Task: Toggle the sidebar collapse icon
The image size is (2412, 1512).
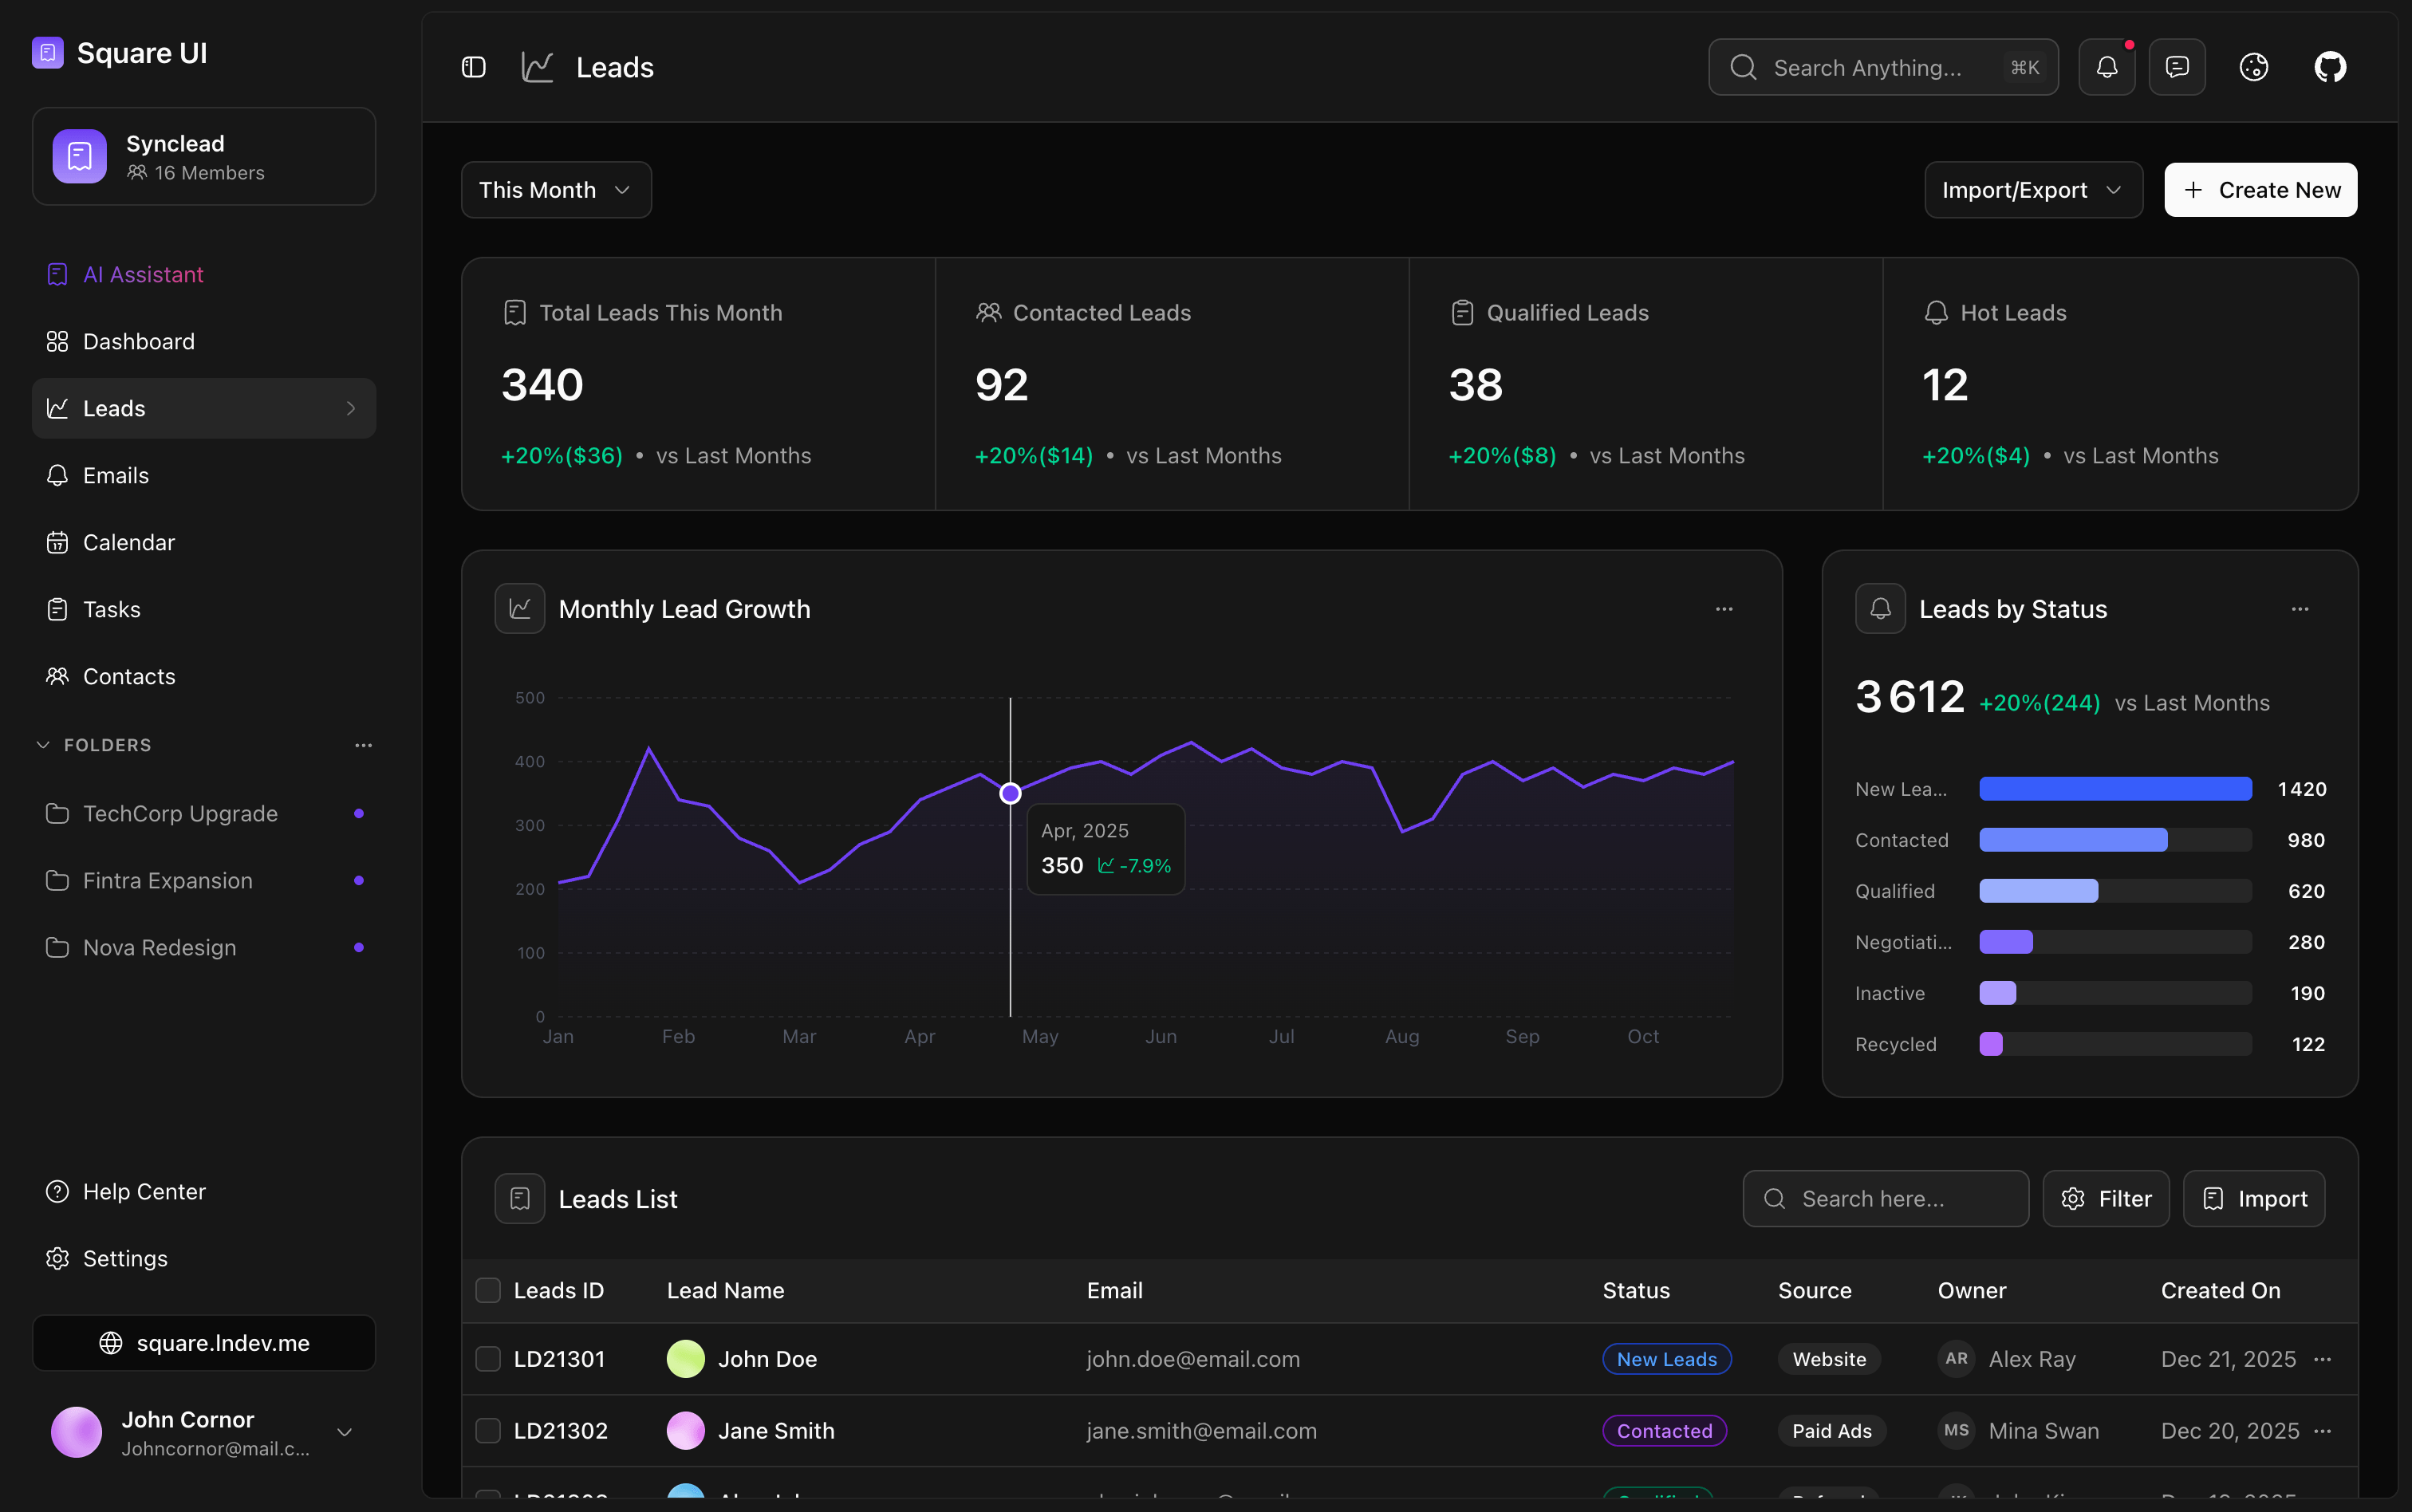Action: [x=473, y=67]
